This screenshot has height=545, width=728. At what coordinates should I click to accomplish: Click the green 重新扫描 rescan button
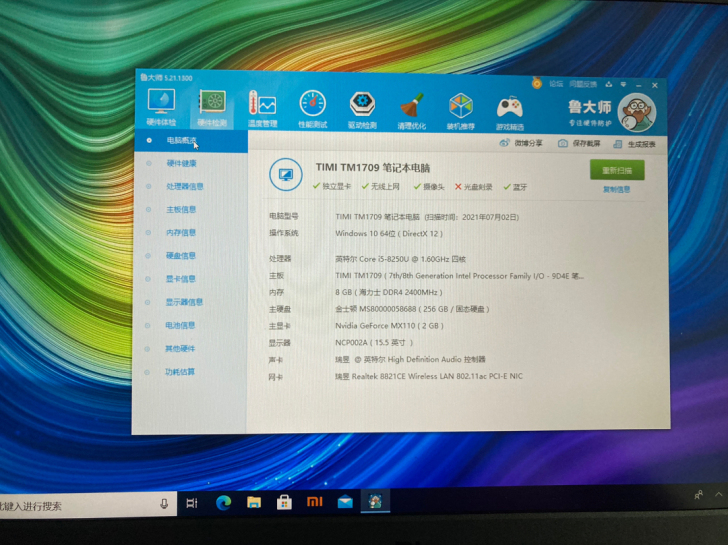[617, 170]
